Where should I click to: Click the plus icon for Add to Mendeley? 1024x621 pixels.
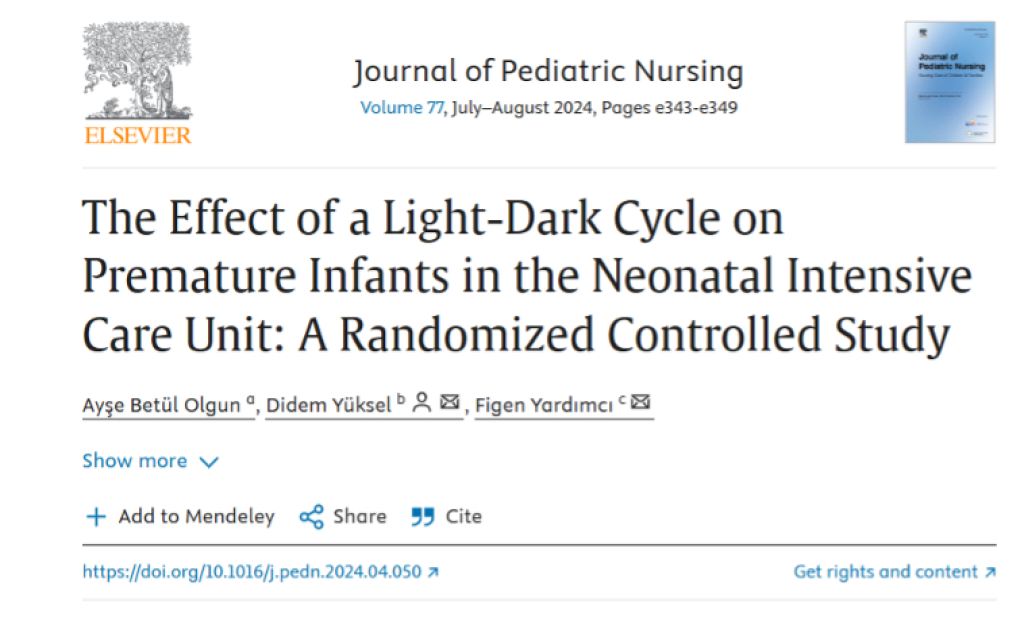tap(96, 517)
